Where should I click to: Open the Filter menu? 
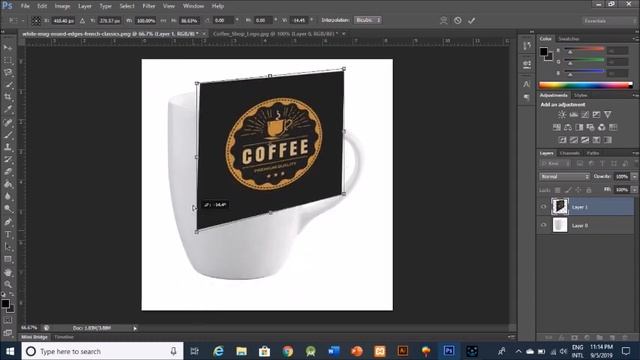[149, 6]
